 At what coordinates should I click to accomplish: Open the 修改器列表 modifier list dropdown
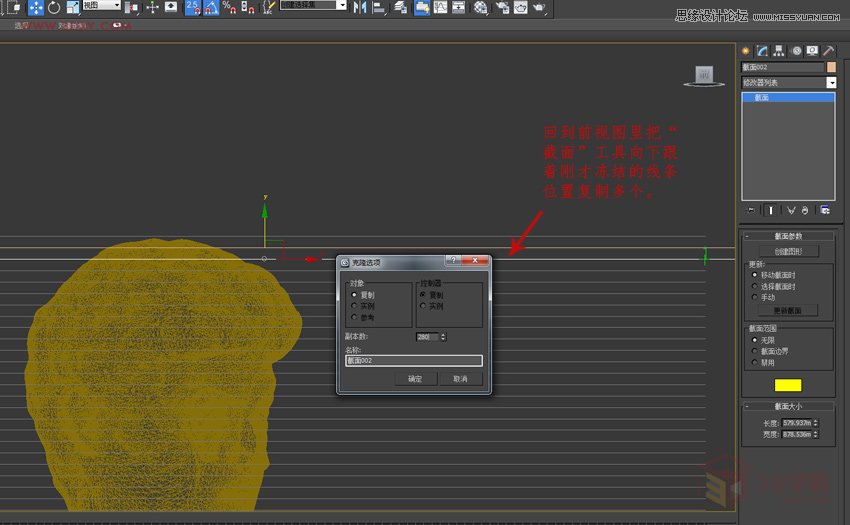831,82
